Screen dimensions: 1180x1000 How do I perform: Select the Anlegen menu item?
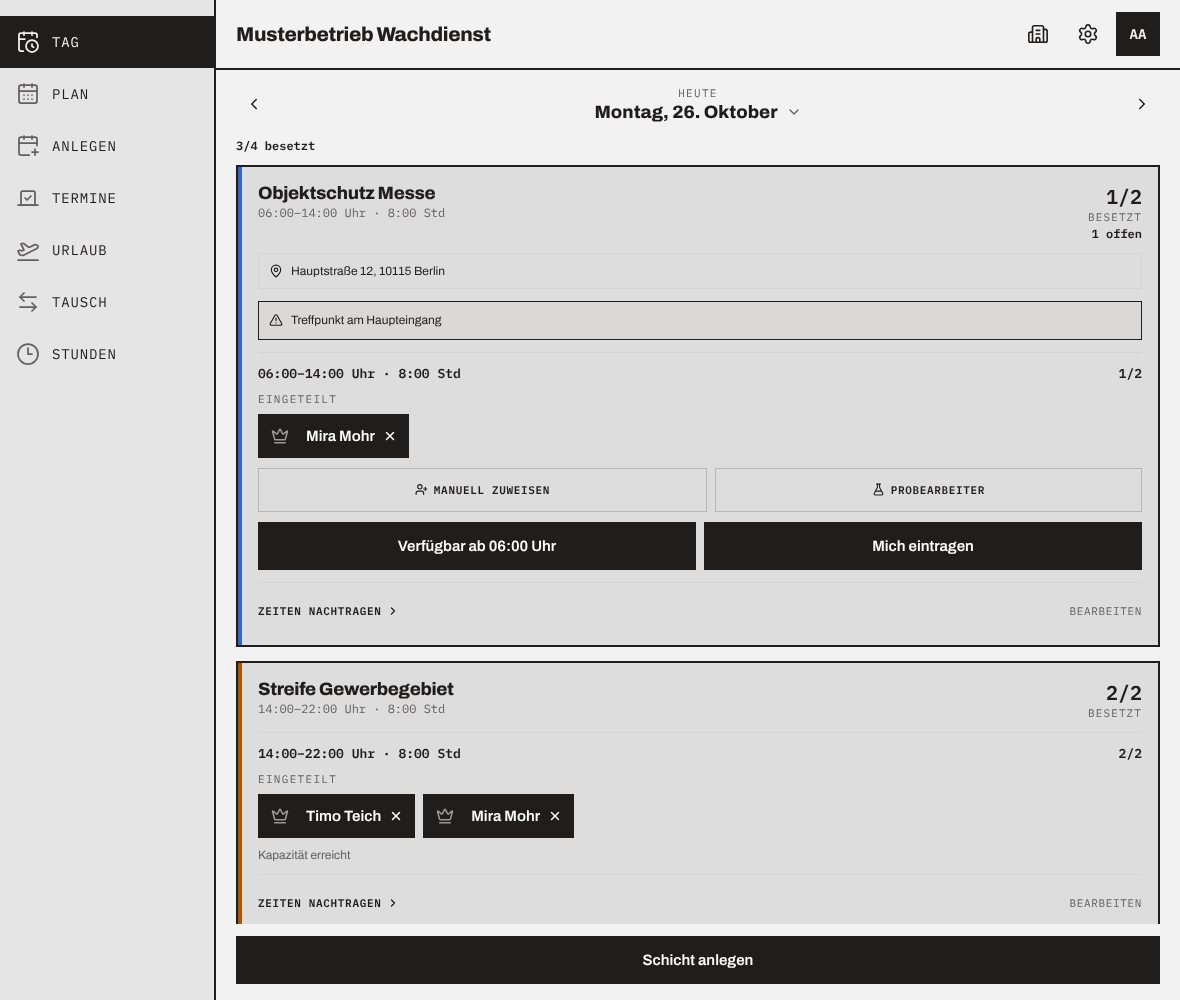click(107, 146)
